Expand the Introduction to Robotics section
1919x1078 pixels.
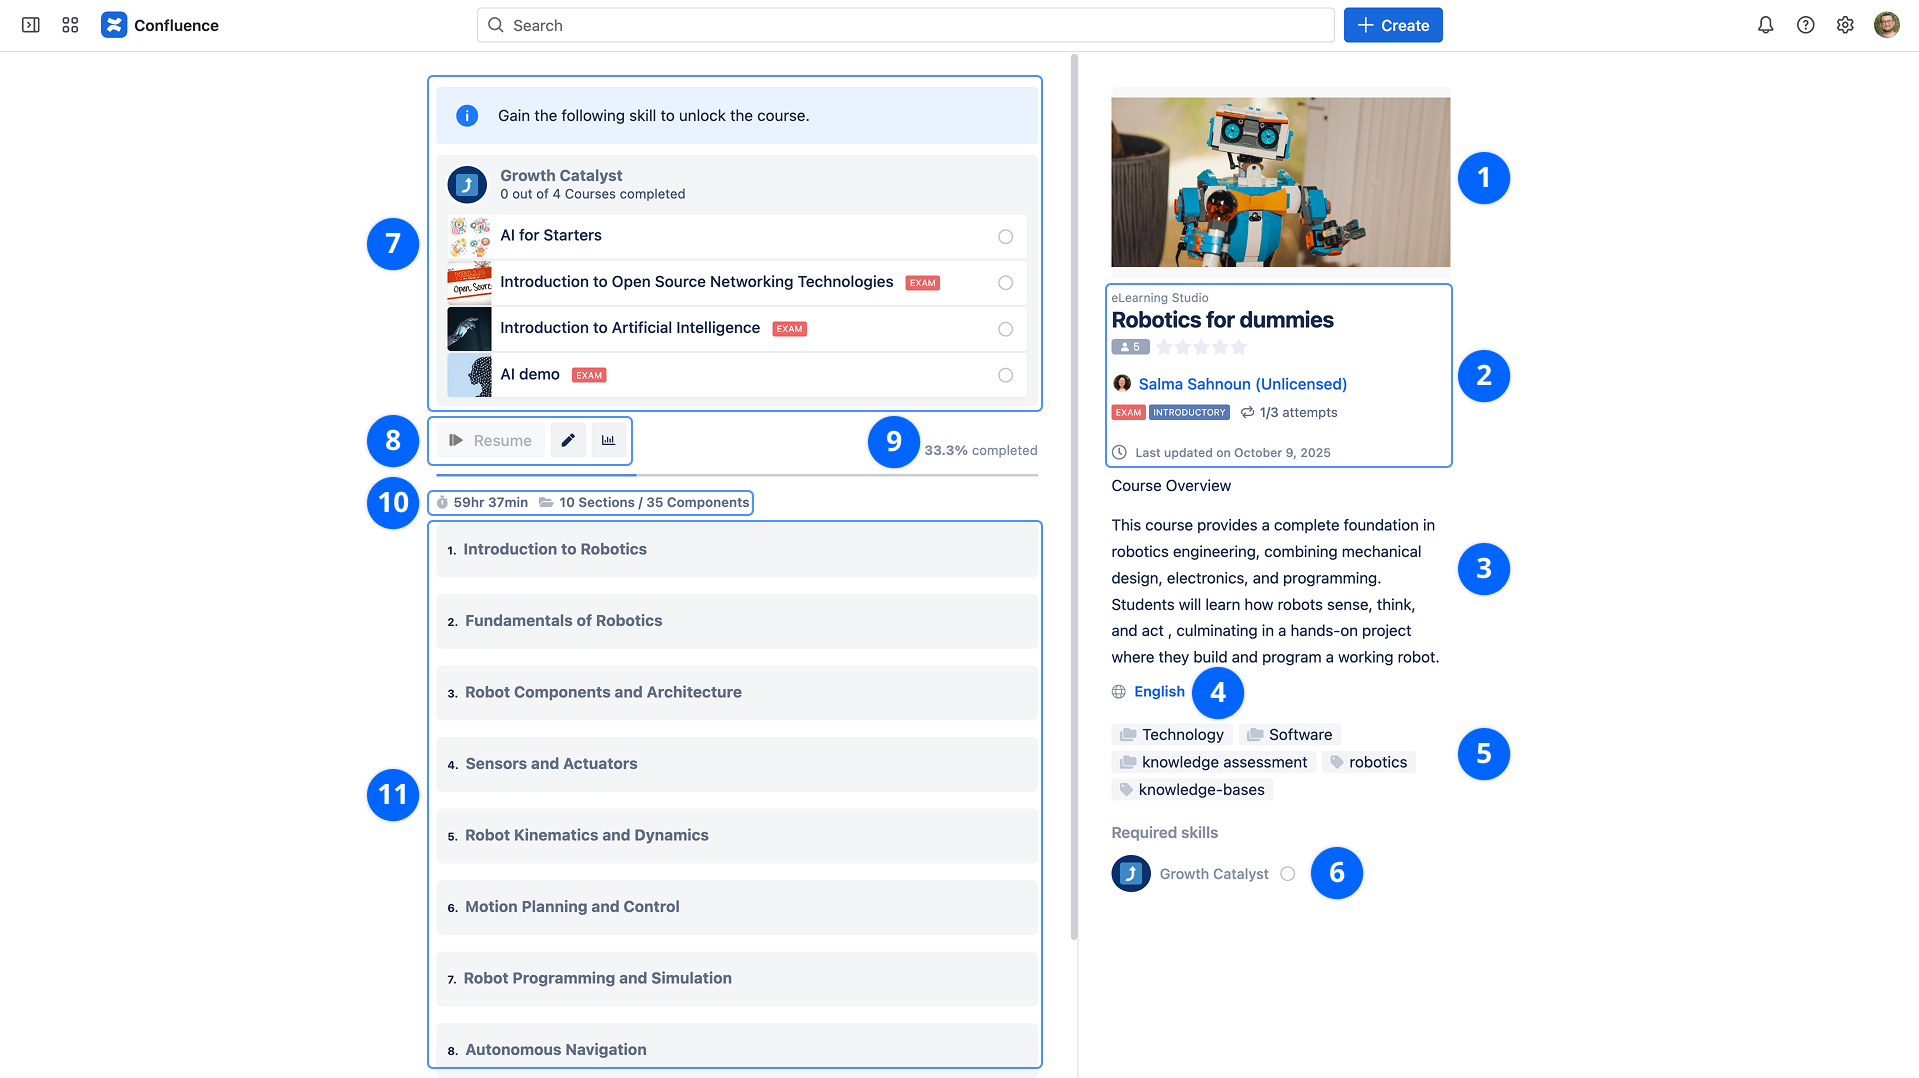click(736, 549)
